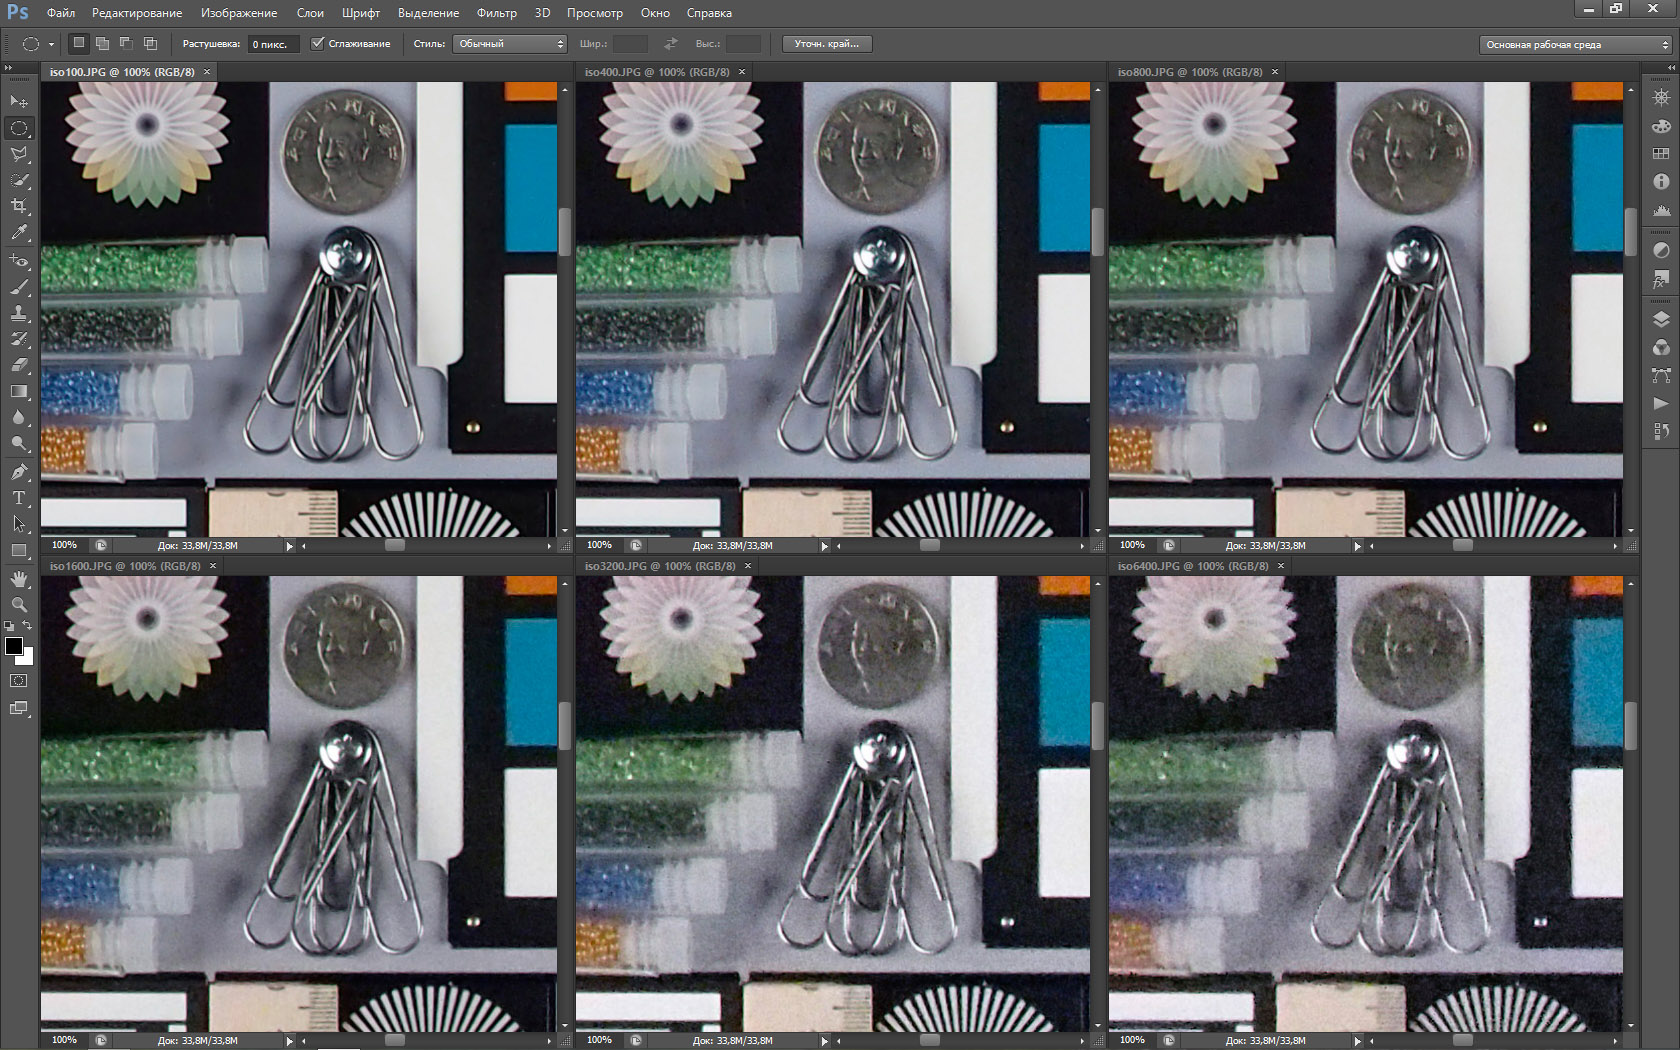This screenshot has width=1680, height=1050.
Task: Open the Actions panel icon
Action: click(x=1661, y=404)
